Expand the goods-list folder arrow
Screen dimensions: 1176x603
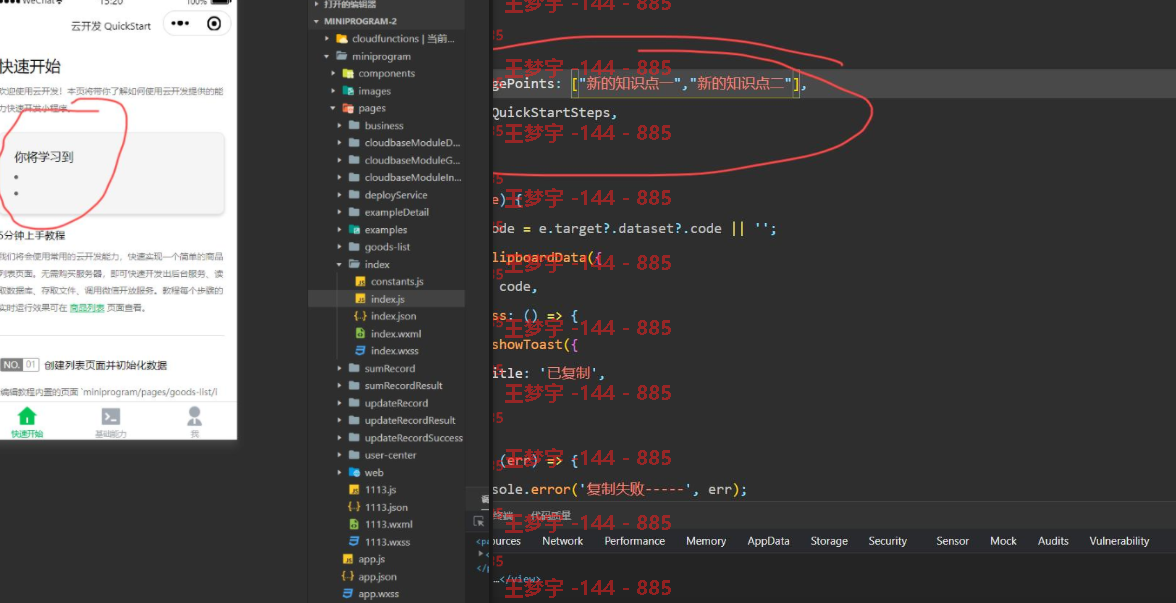pyautogui.click(x=339, y=247)
